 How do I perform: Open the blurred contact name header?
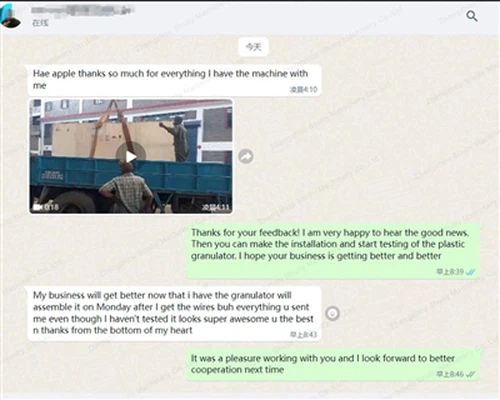tap(83, 10)
